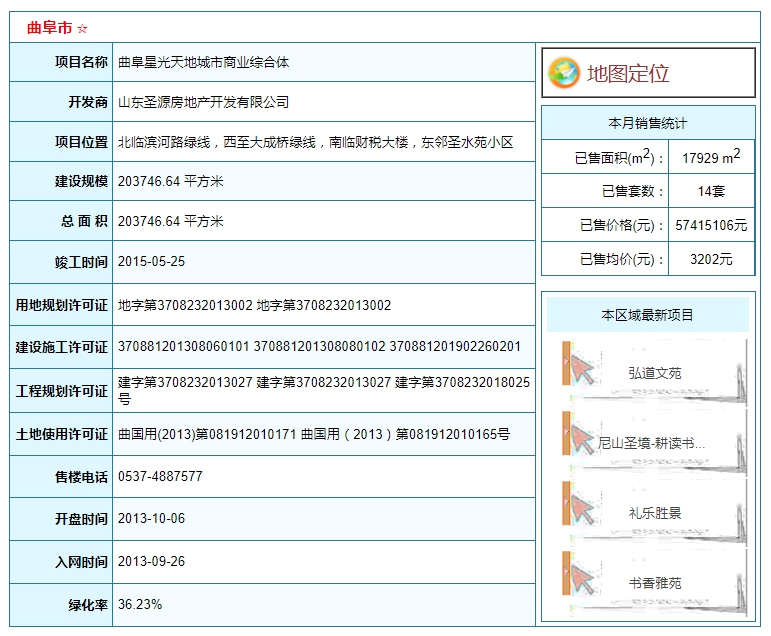This screenshot has height=636, width=771.
Task: Click the 已售面积(m2) label
Action: (x=619, y=157)
